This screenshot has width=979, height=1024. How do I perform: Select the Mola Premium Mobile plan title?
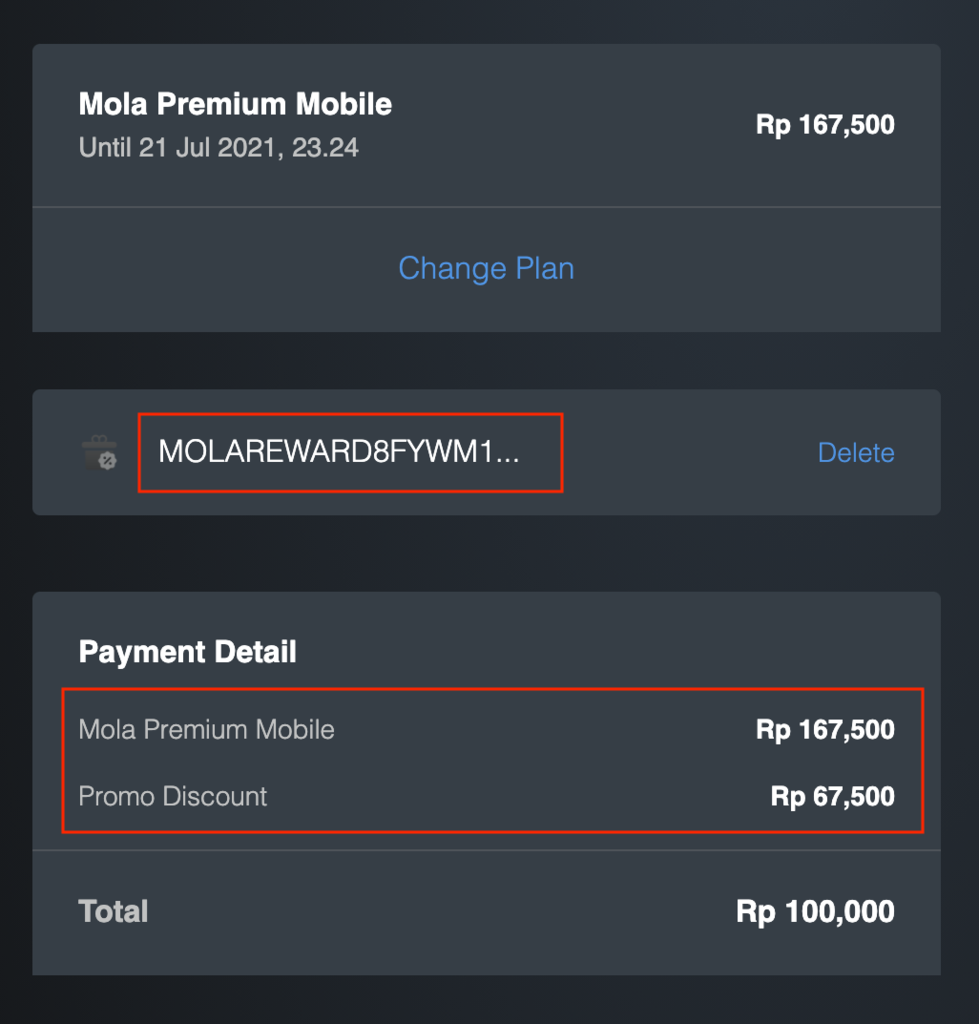click(235, 103)
